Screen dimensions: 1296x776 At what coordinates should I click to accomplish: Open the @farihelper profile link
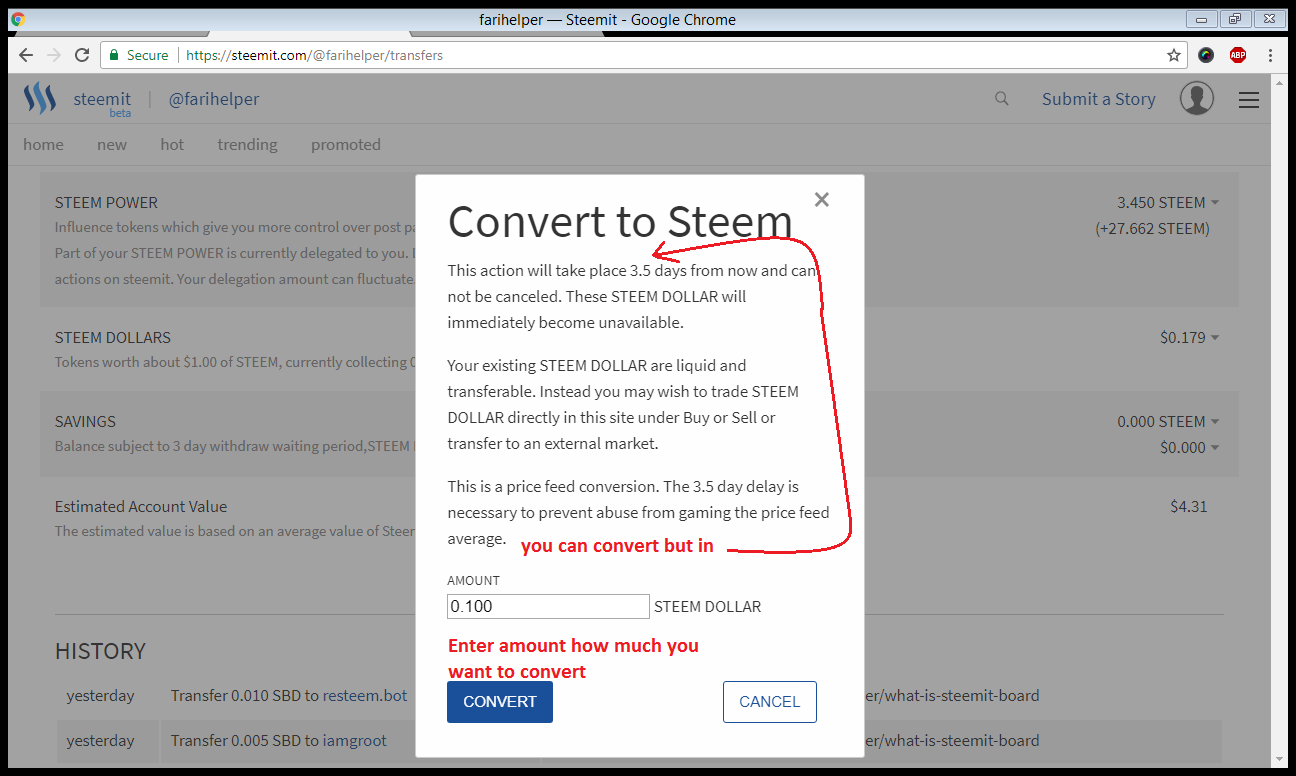coord(214,99)
